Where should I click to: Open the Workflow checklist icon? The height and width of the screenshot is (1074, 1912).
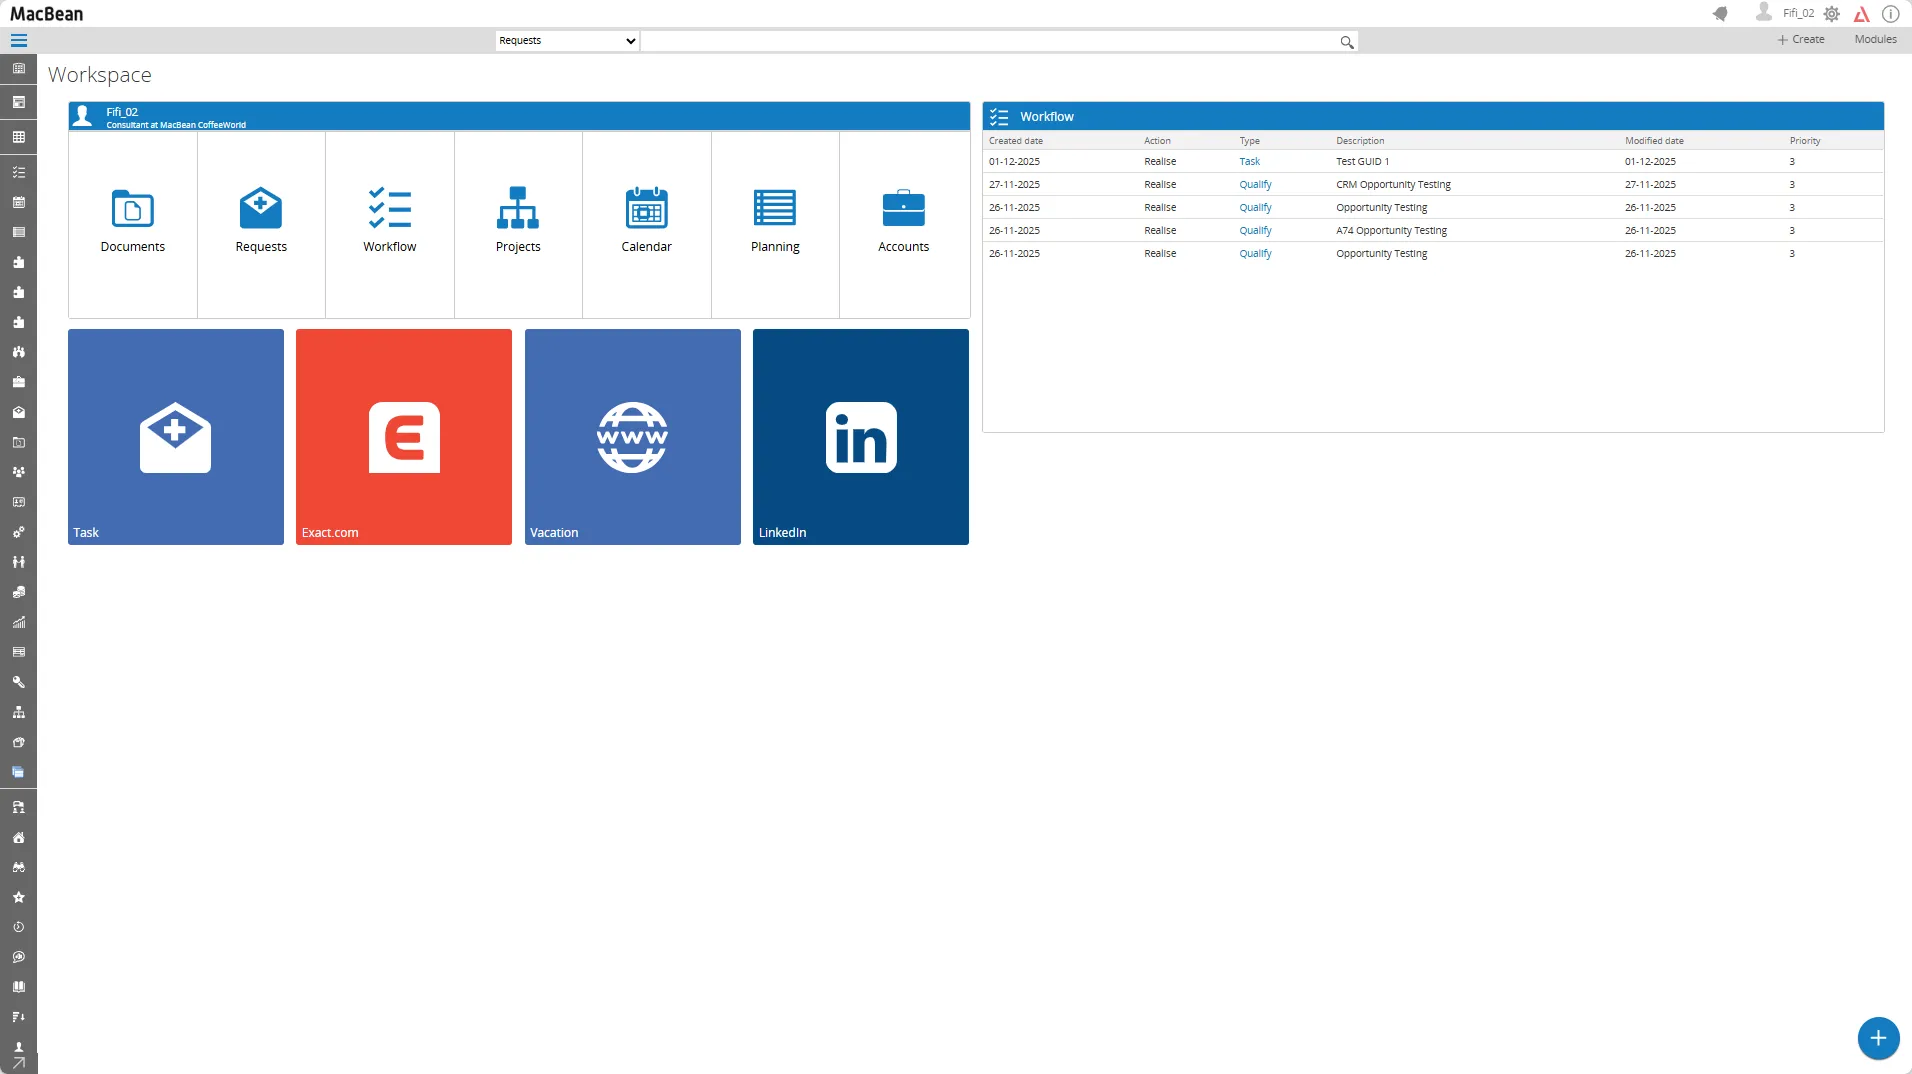(x=389, y=209)
